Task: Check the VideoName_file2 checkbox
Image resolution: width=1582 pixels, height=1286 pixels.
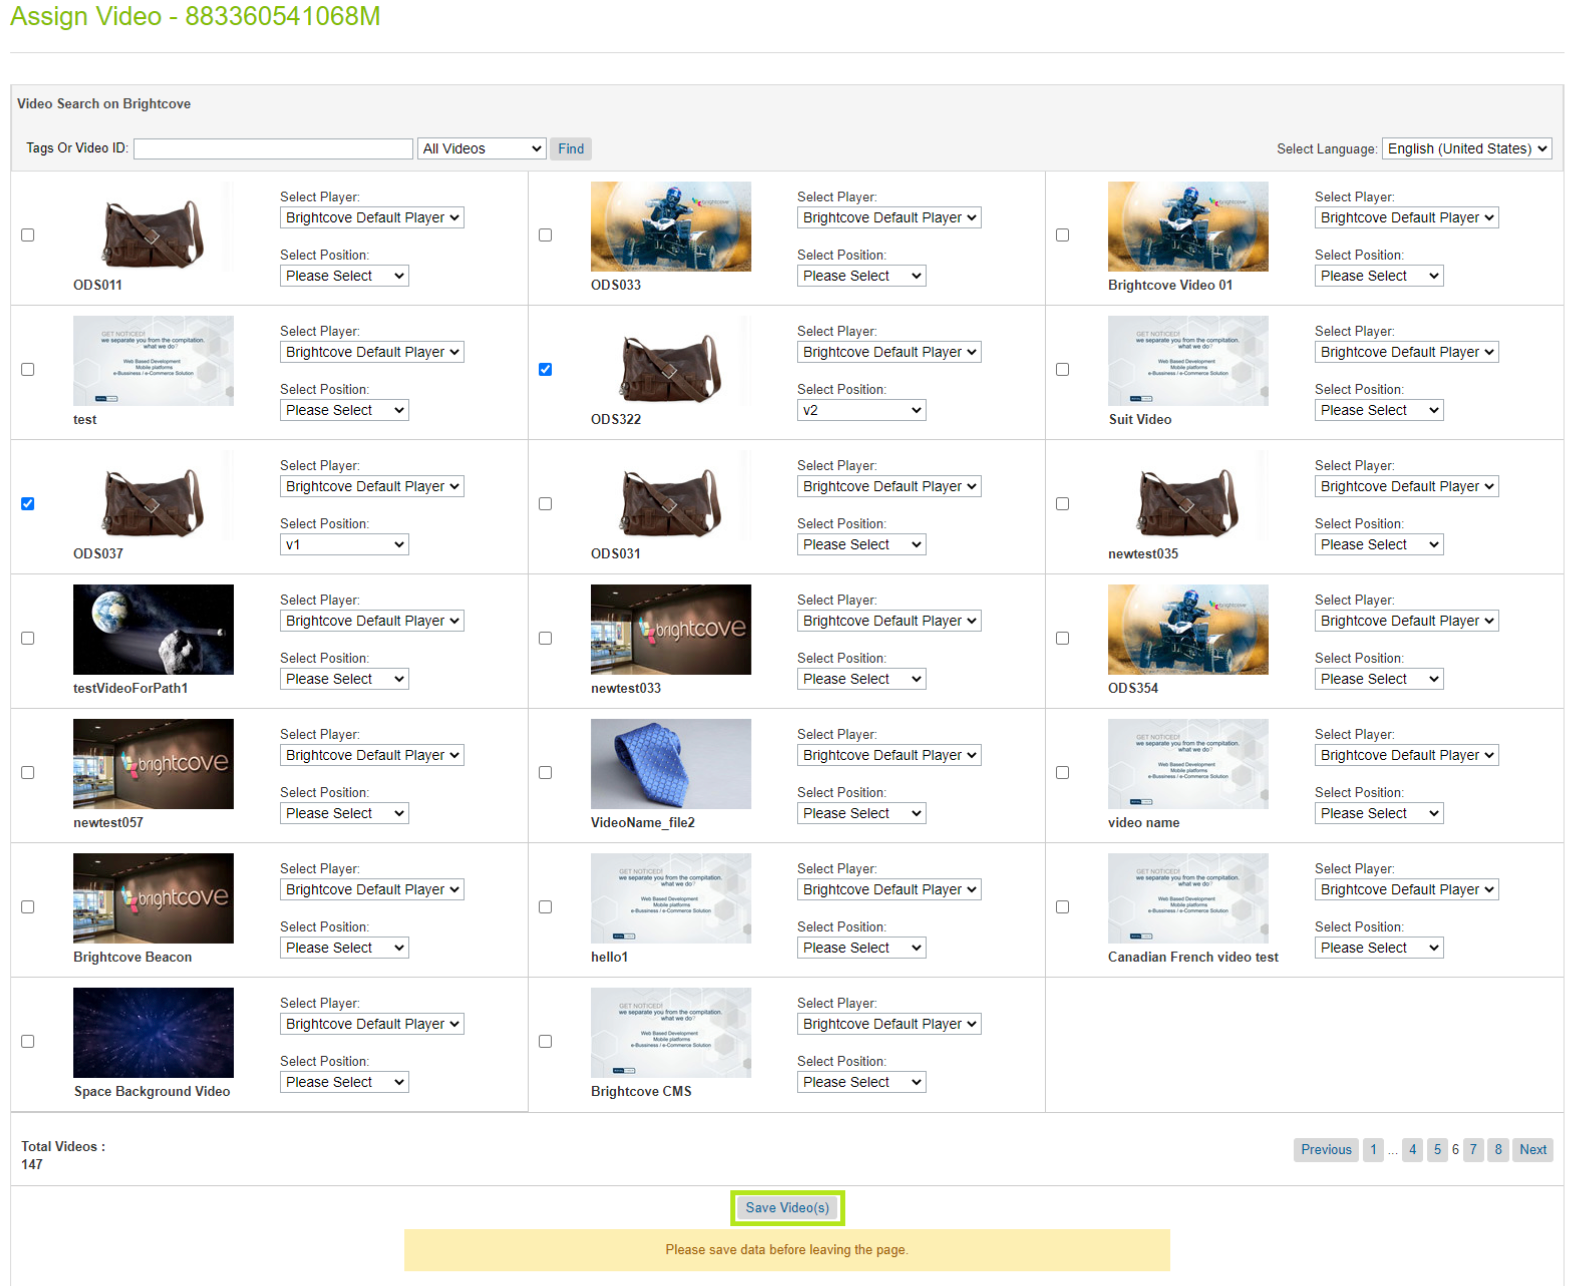Action: (x=545, y=772)
